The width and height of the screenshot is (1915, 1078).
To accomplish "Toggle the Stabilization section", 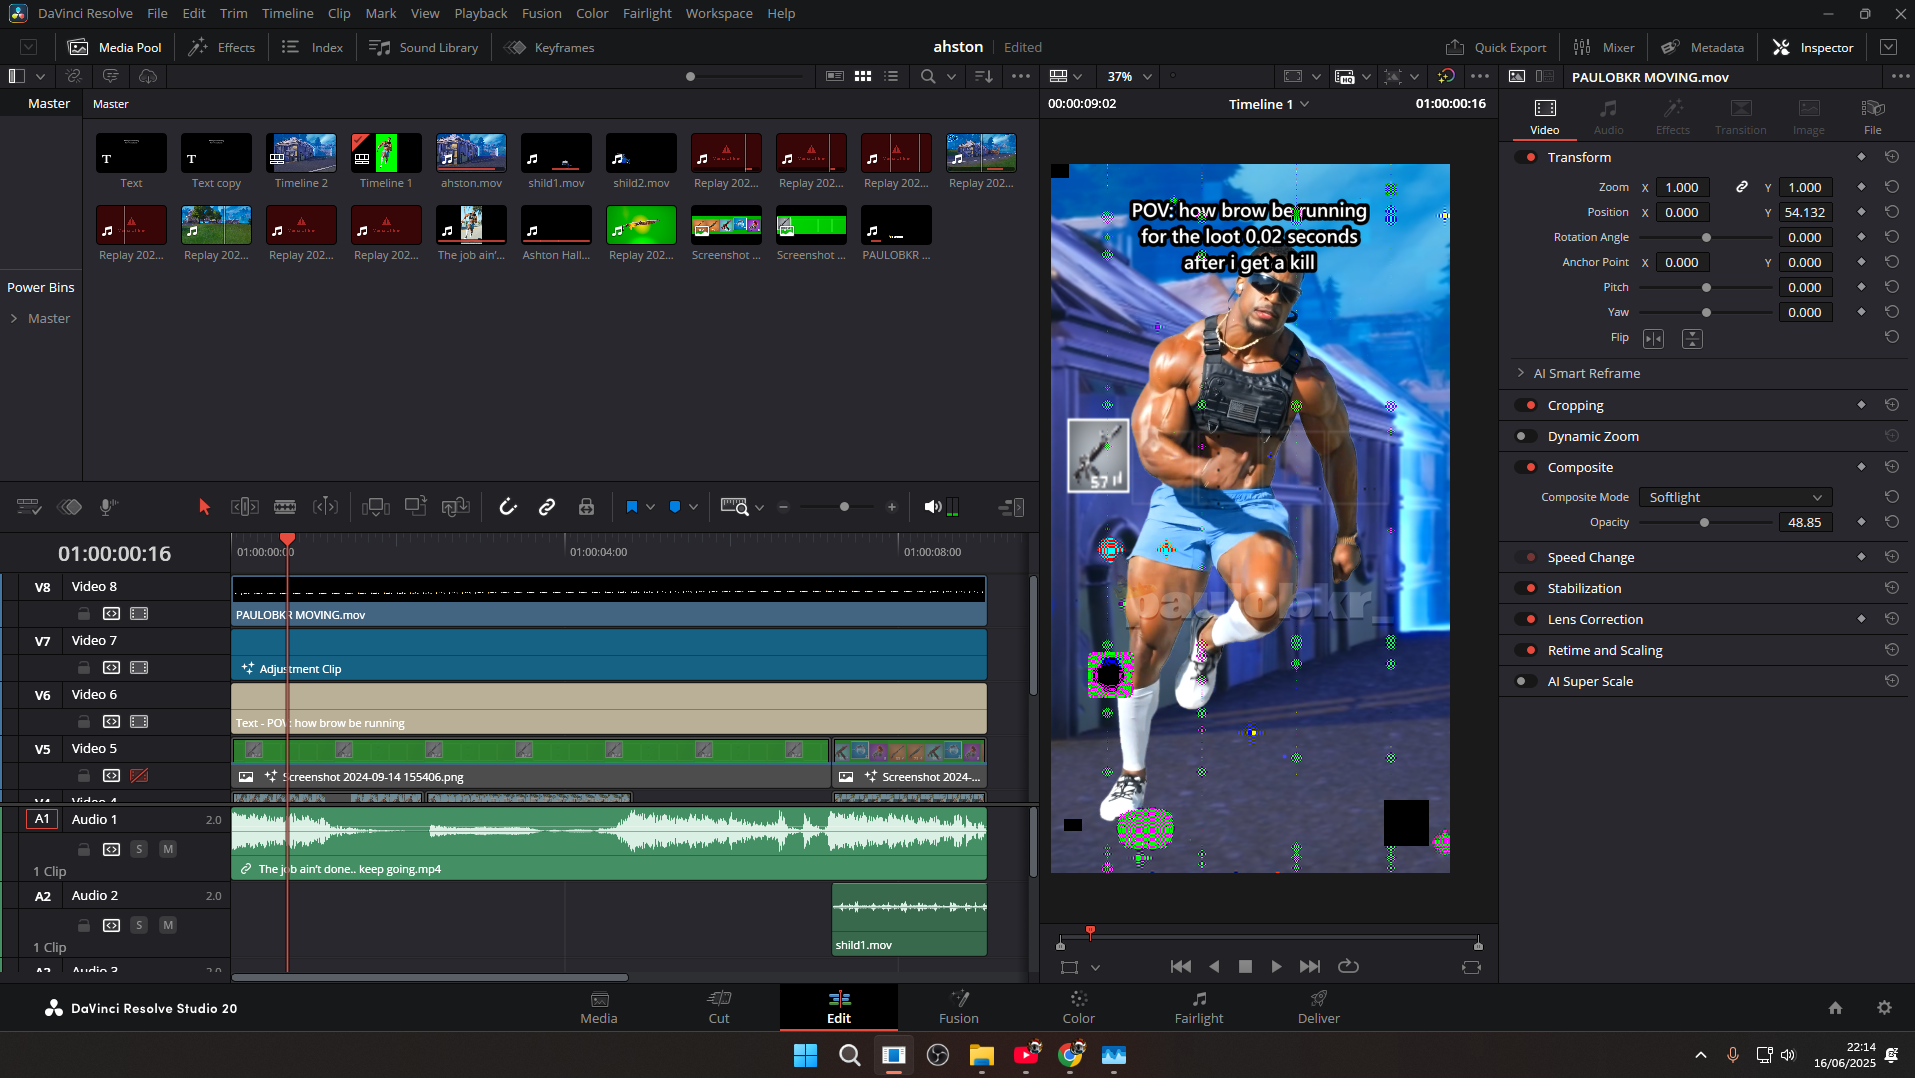I will point(1526,588).
